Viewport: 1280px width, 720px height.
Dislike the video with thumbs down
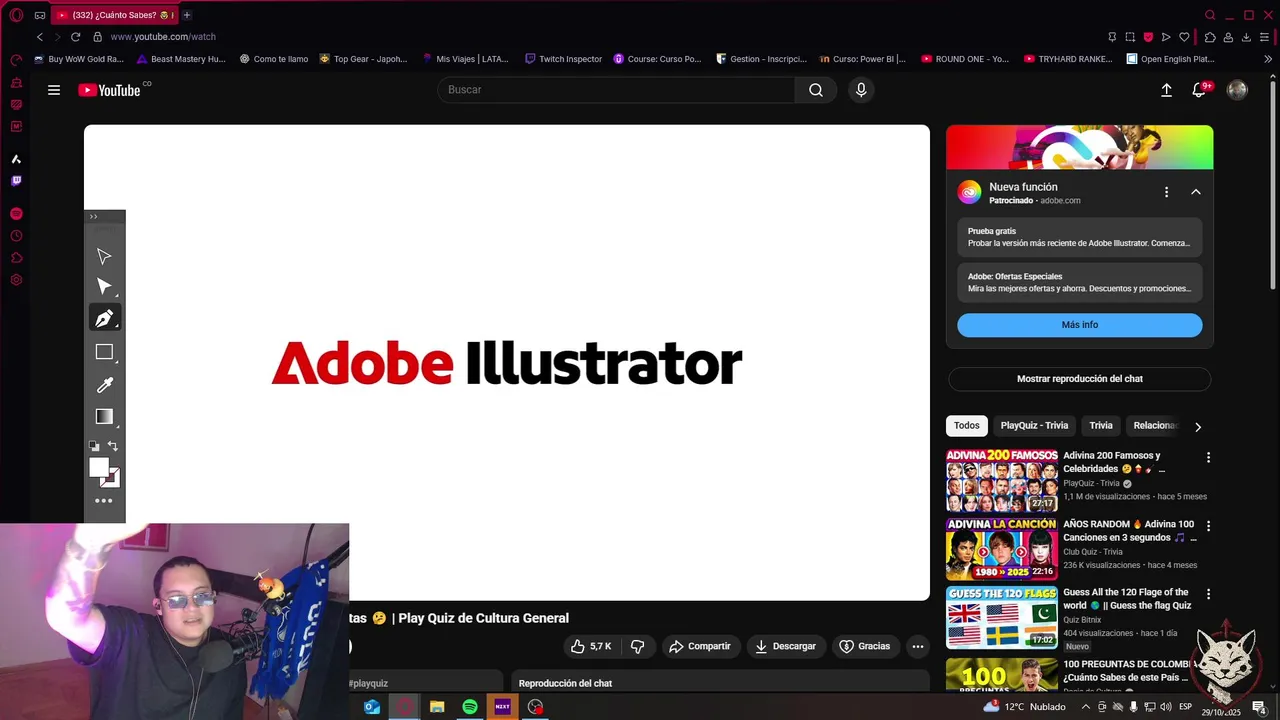[637, 646]
